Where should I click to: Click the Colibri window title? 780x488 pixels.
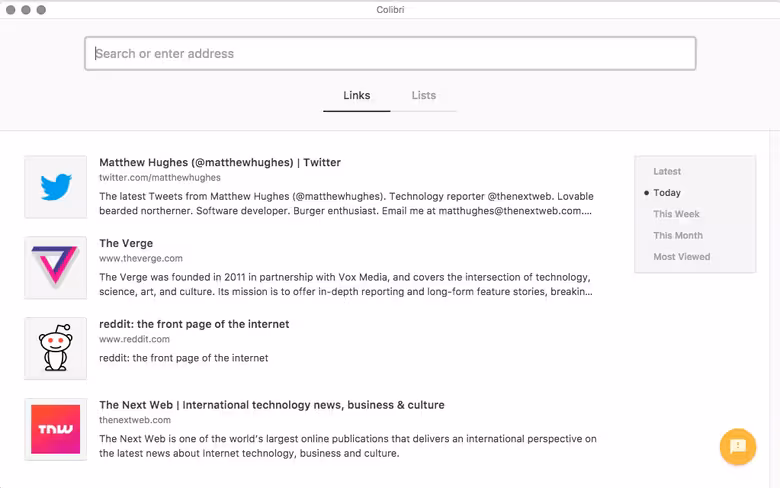390,9
